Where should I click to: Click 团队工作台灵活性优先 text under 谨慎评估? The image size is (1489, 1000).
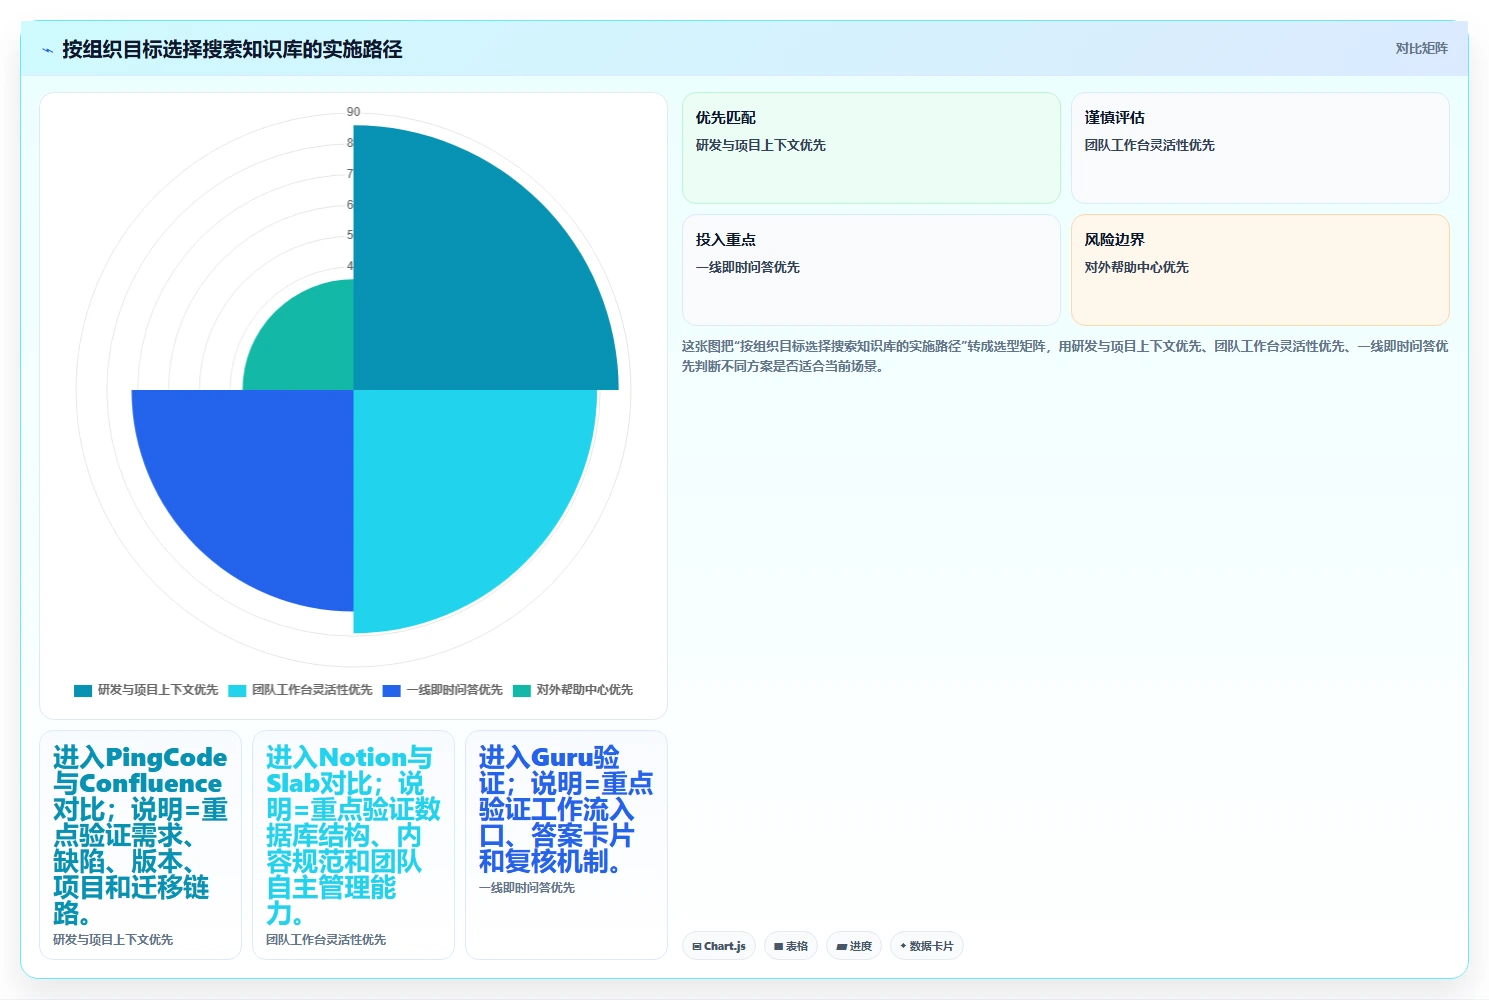[1150, 145]
